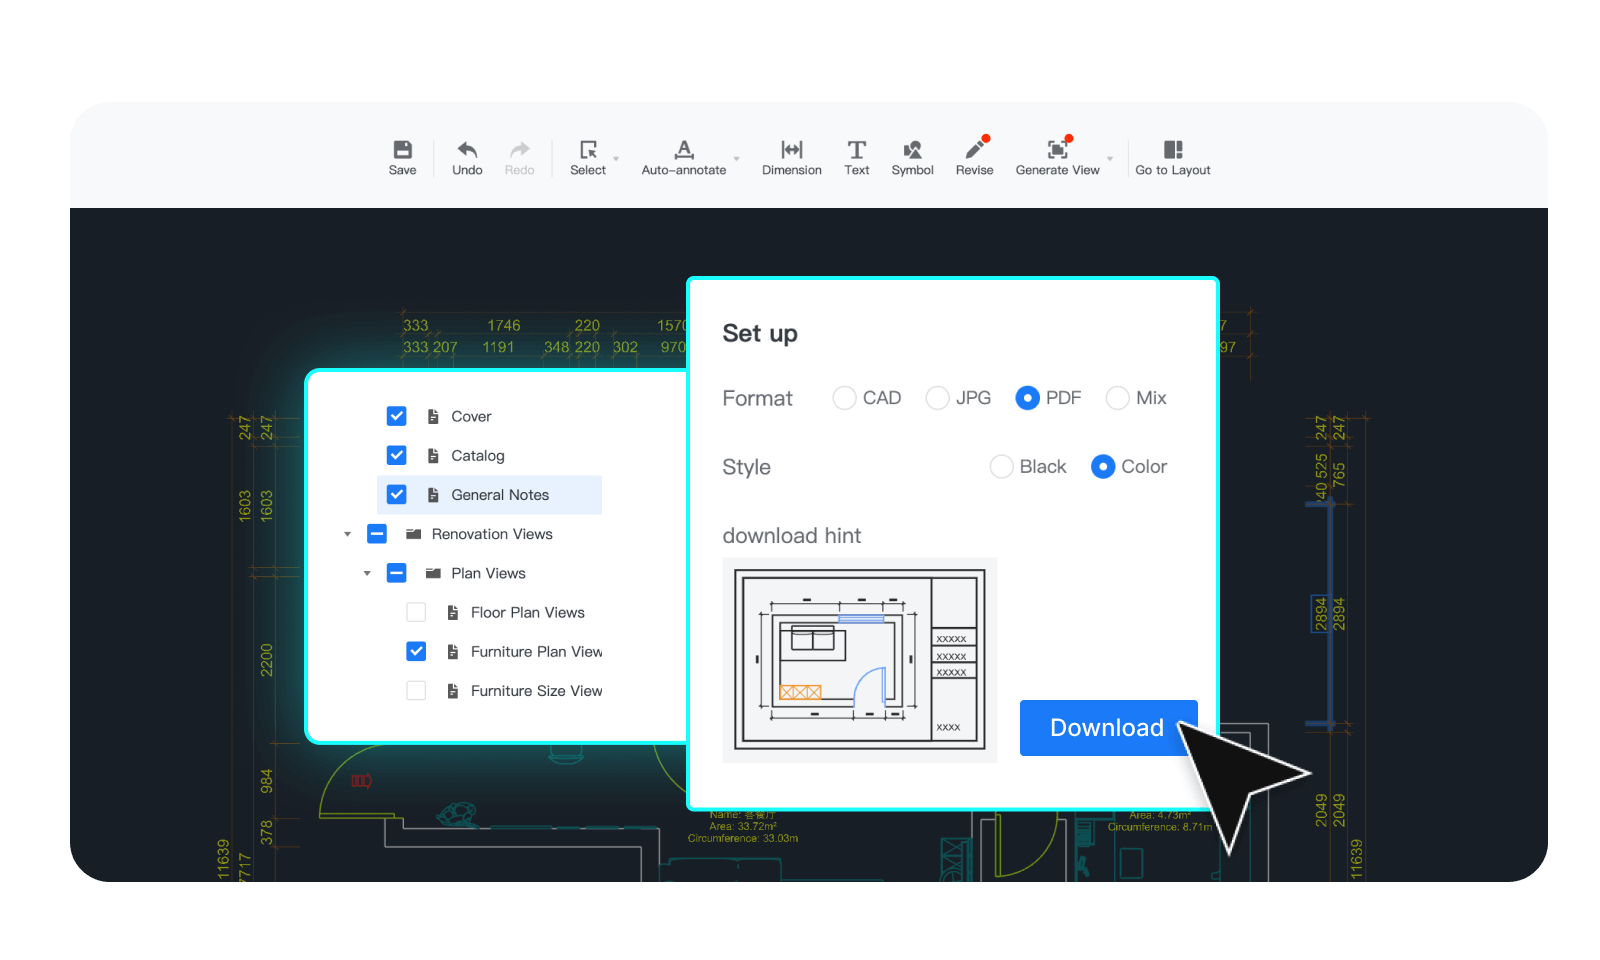Screen dimensions: 1600x960
Task: Click the Cover label in tree
Action: (x=471, y=416)
